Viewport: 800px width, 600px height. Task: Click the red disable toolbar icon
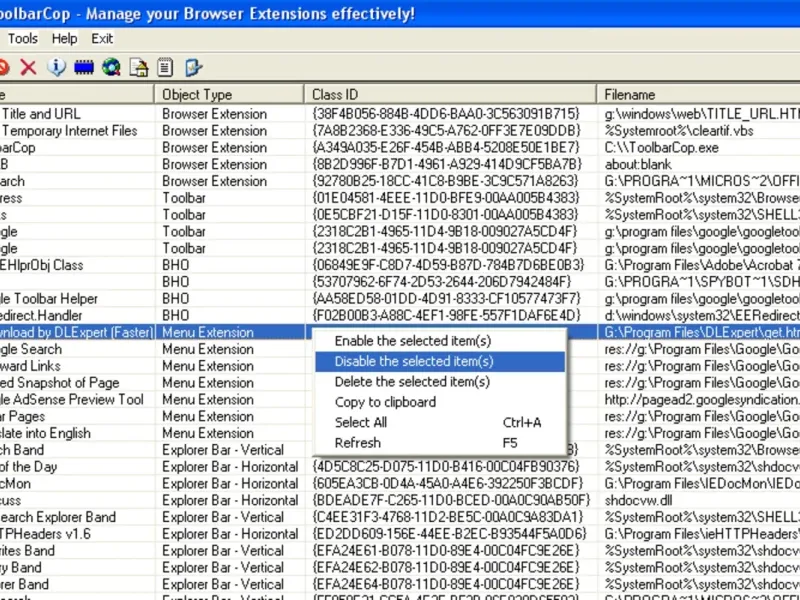4,67
